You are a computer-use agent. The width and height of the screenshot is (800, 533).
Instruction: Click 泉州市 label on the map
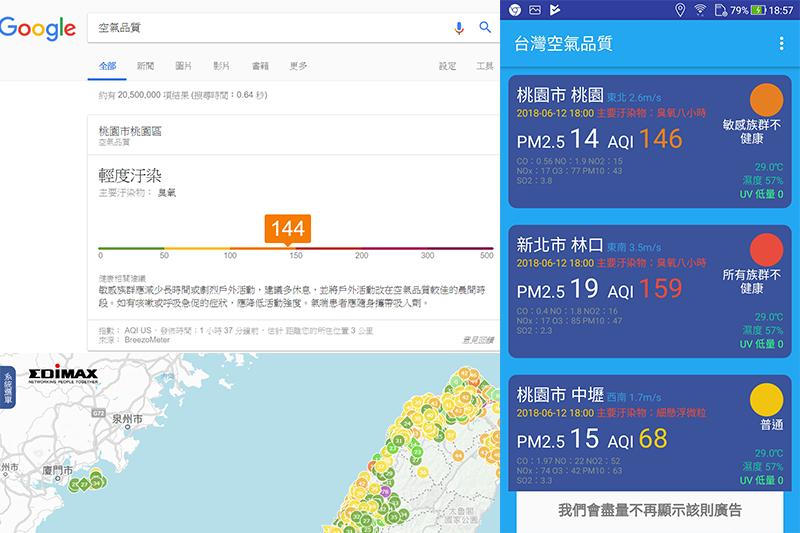[x=128, y=419]
